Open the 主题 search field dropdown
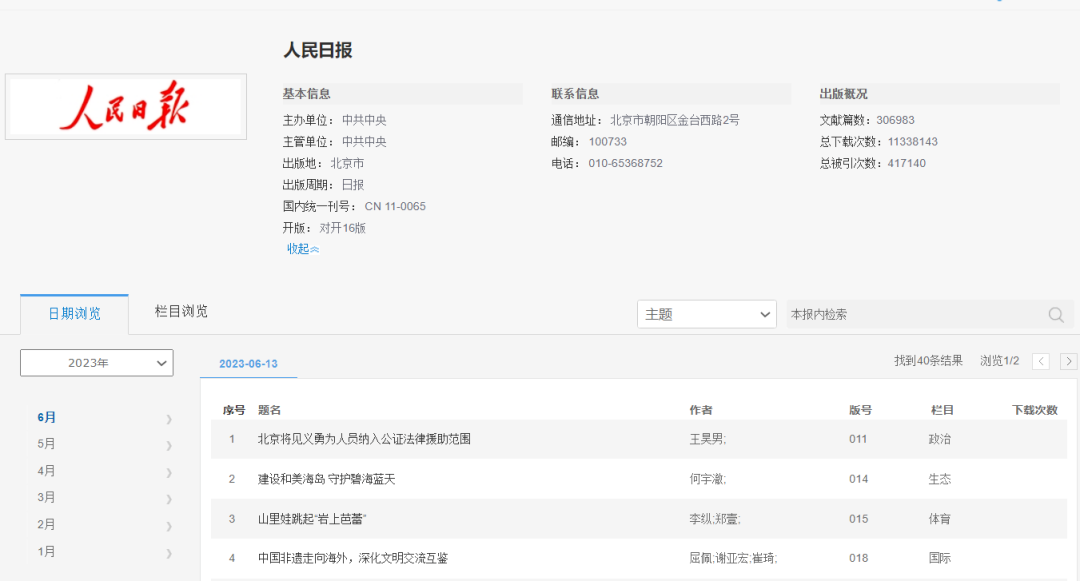The width and height of the screenshot is (1080, 581). [x=707, y=314]
